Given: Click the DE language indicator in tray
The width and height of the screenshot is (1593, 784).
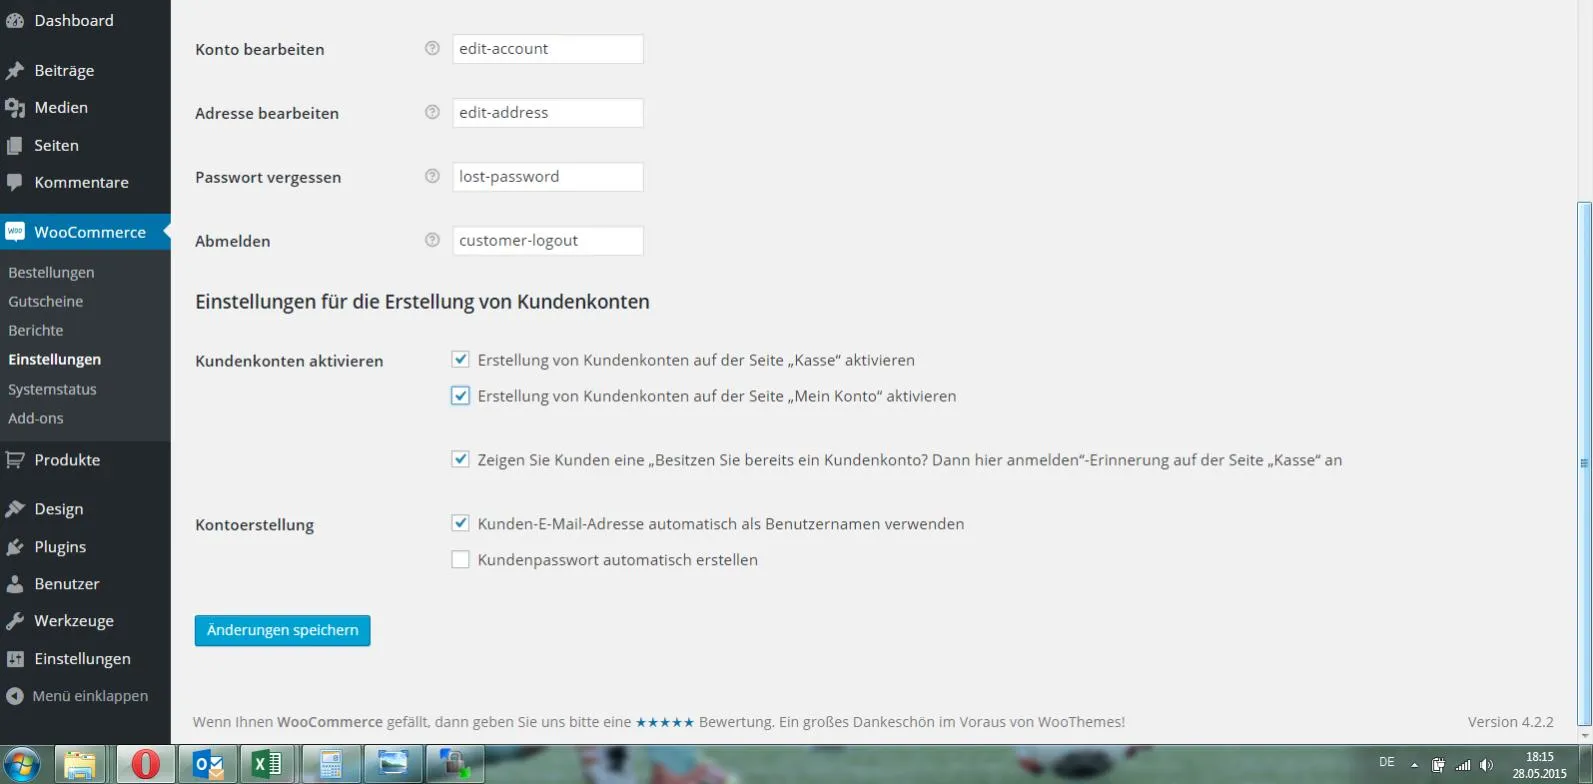Looking at the screenshot, I should (1386, 762).
